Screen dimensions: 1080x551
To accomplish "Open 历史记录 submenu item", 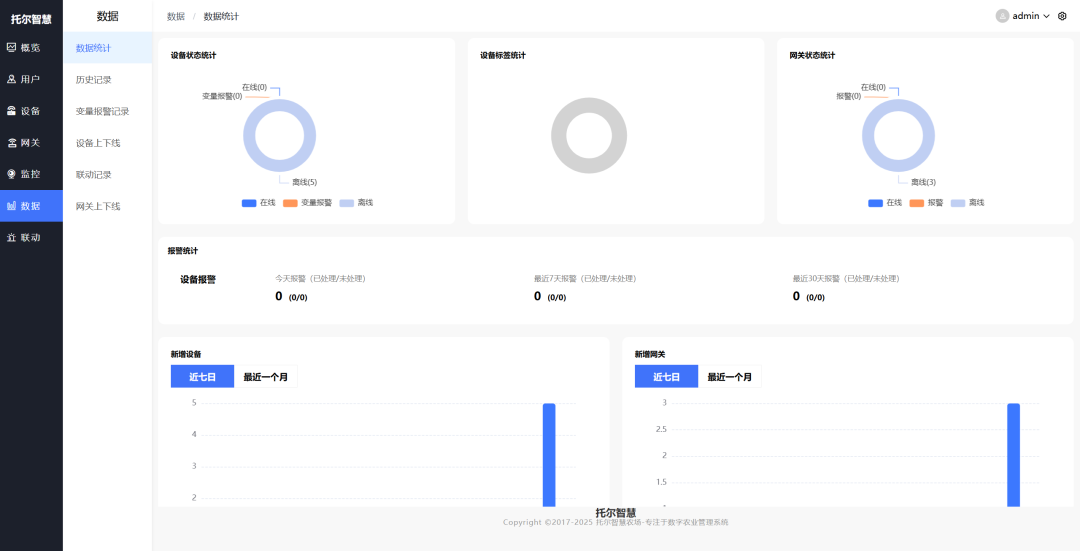I will 107,80.
